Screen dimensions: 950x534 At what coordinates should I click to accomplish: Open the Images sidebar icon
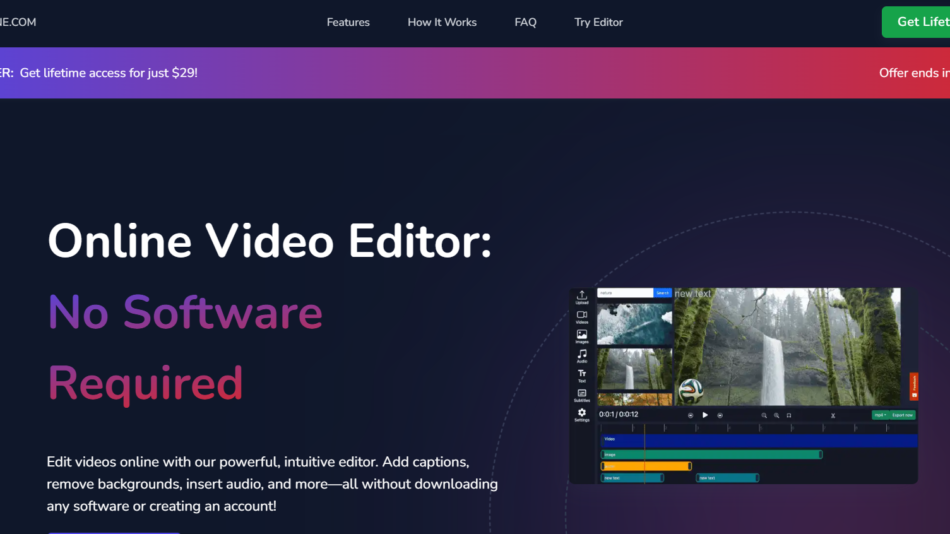coord(582,336)
